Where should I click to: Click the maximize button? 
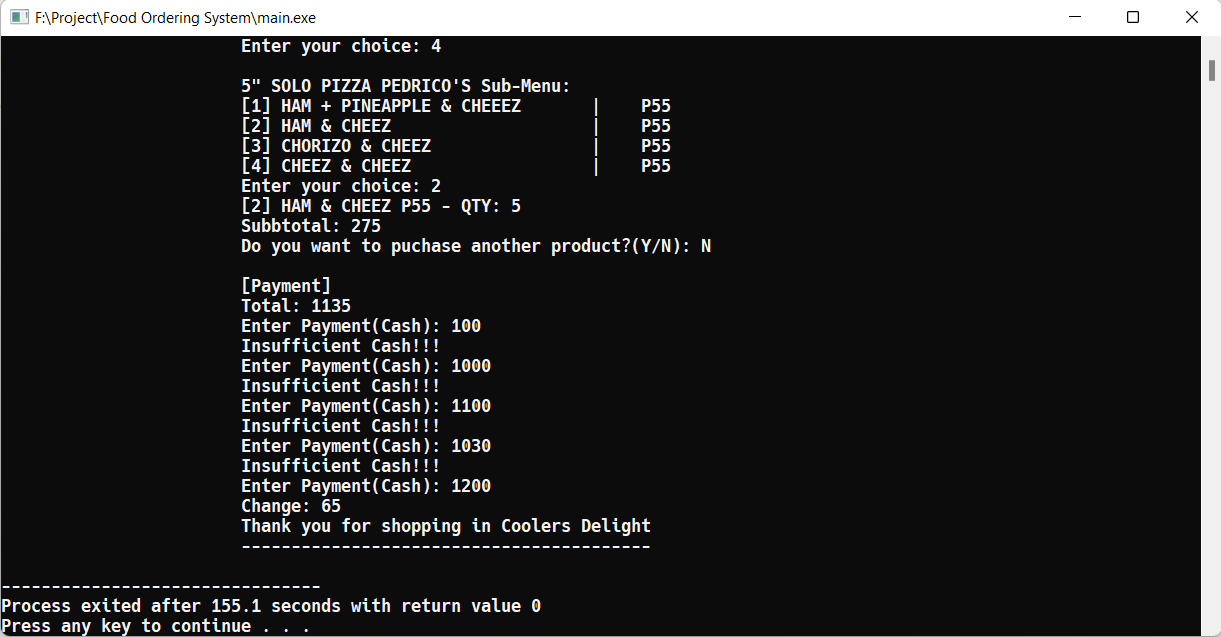point(1133,17)
